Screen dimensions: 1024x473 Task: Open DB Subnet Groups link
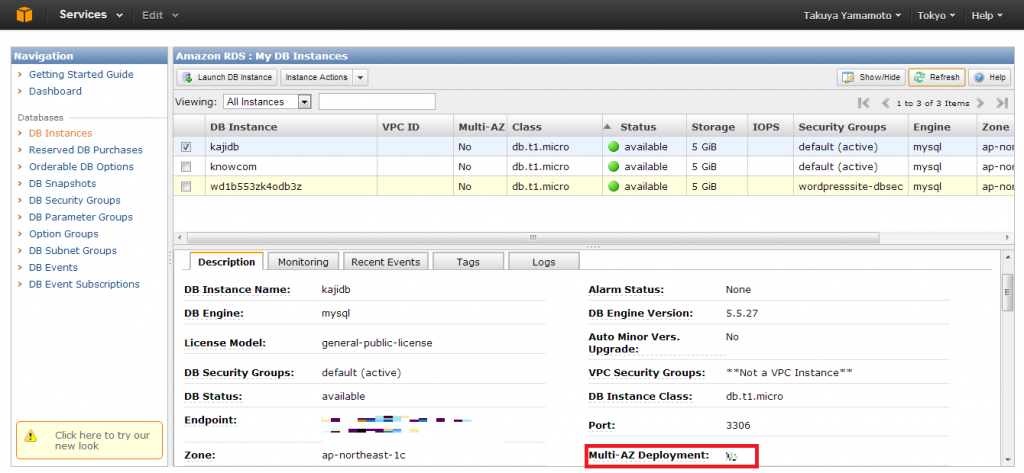point(72,251)
